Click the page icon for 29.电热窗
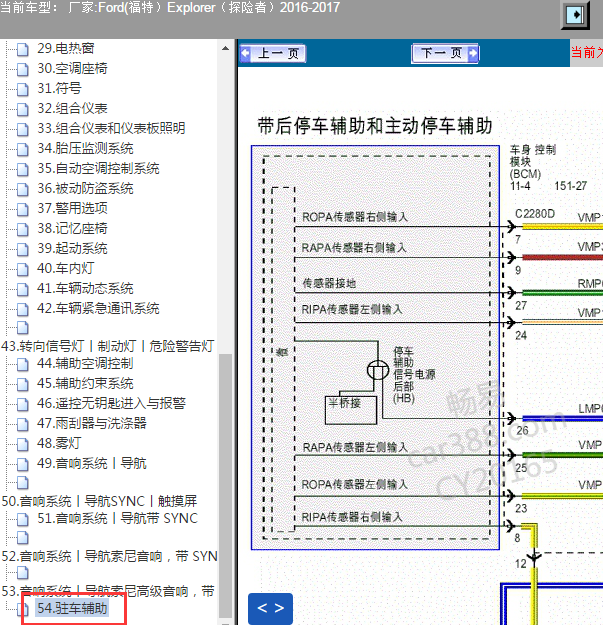Screen dimensions: 603x625 [23, 49]
